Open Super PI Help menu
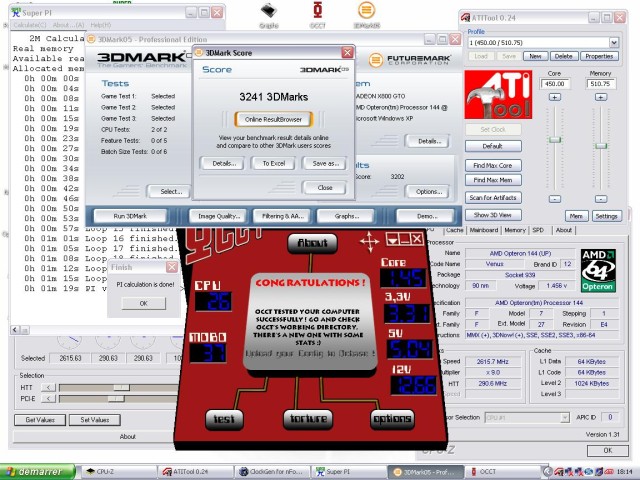The image size is (640, 480). pos(100,25)
